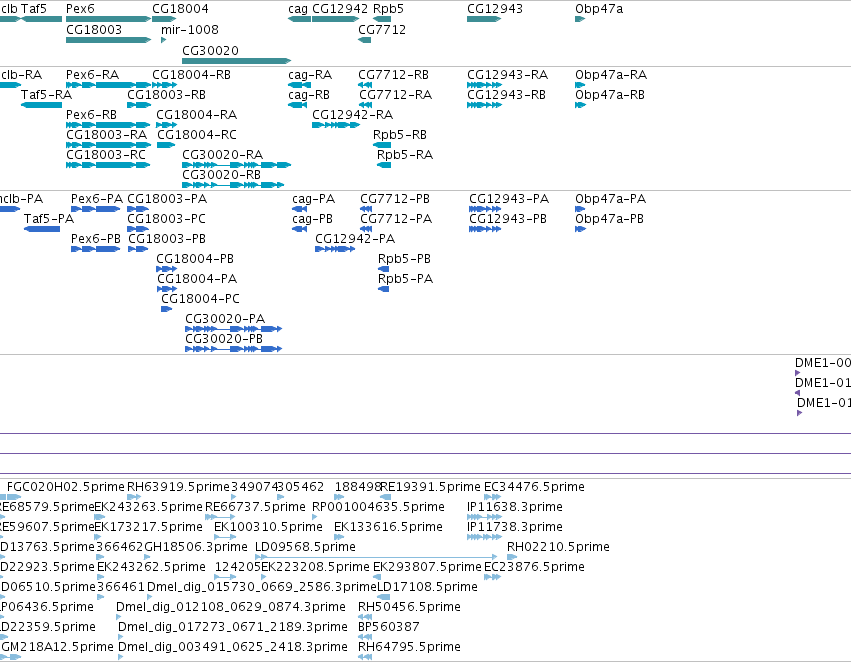Select transcript CG18004-RC
This screenshot has width=851, height=662.
click(x=197, y=135)
